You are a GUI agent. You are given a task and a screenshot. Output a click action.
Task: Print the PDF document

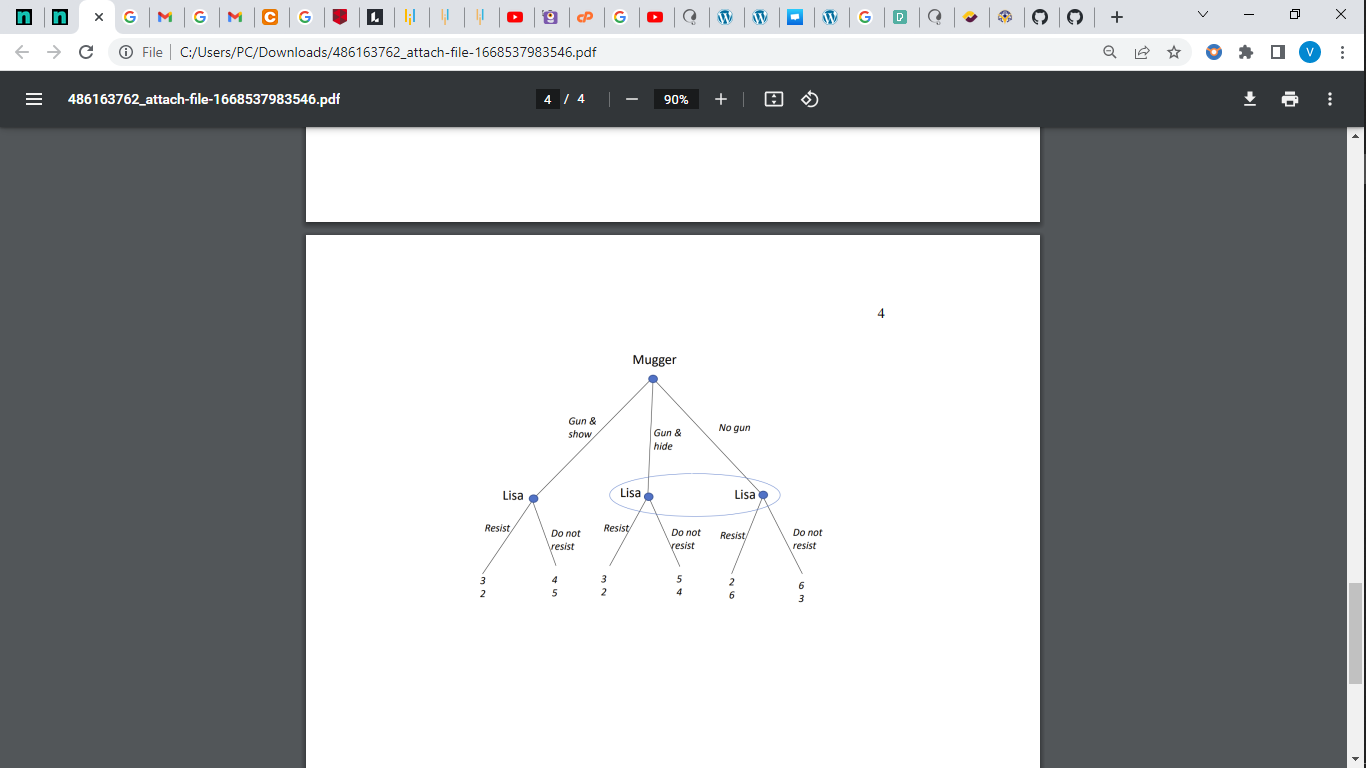click(1290, 99)
